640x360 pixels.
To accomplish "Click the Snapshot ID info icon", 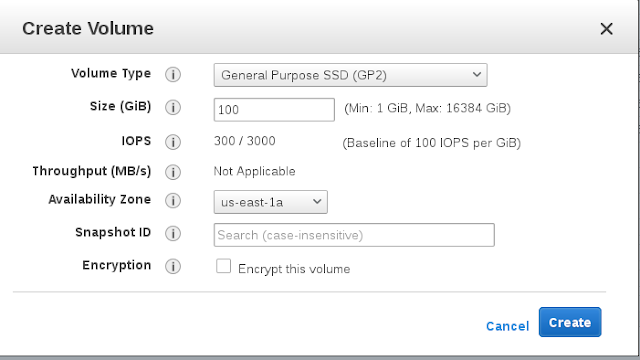I will click(x=173, y=233).
